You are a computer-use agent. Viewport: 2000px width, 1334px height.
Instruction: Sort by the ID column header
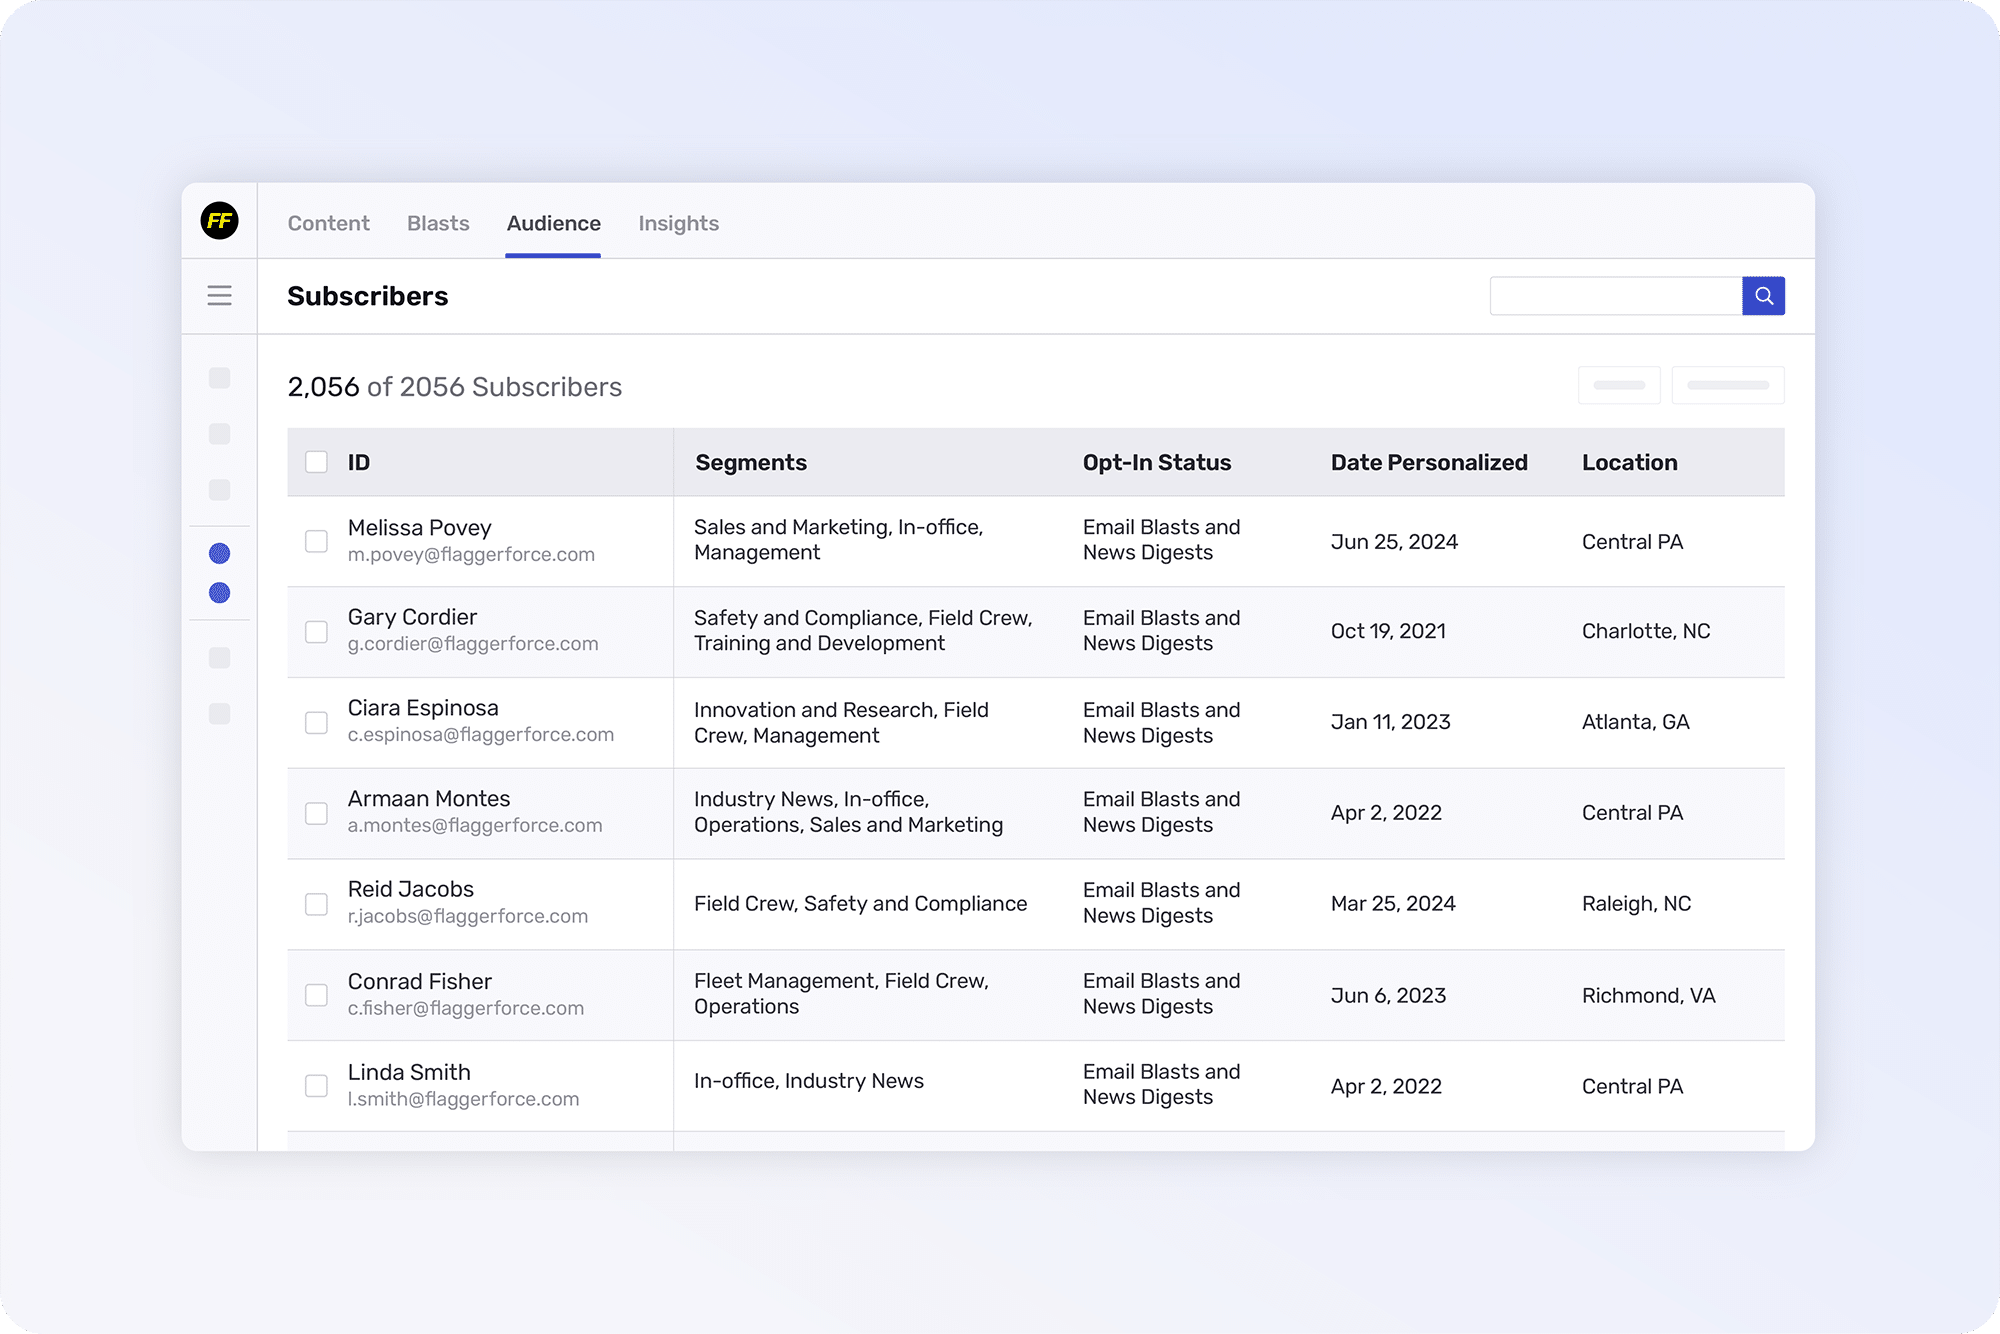[359, 462]
